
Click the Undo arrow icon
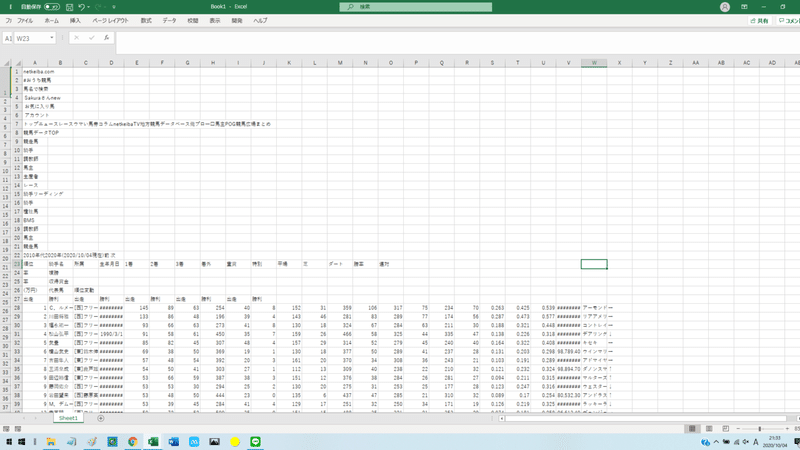(x=81, y=7)
